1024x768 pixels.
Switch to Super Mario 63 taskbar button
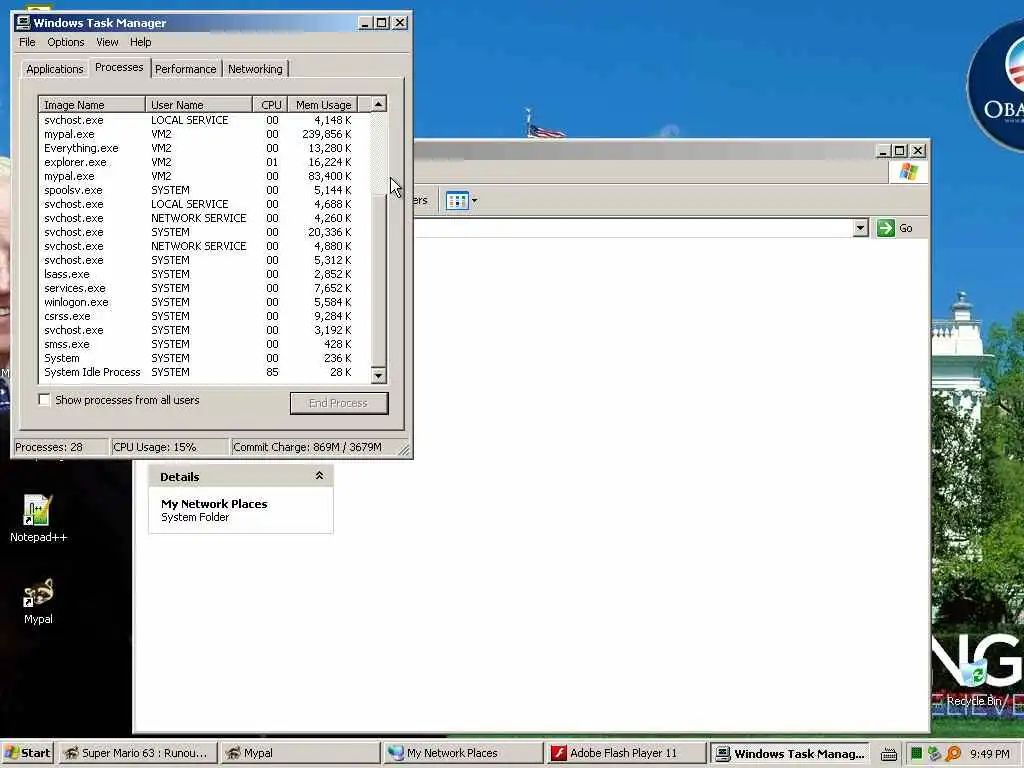click(x=137, y=753)
